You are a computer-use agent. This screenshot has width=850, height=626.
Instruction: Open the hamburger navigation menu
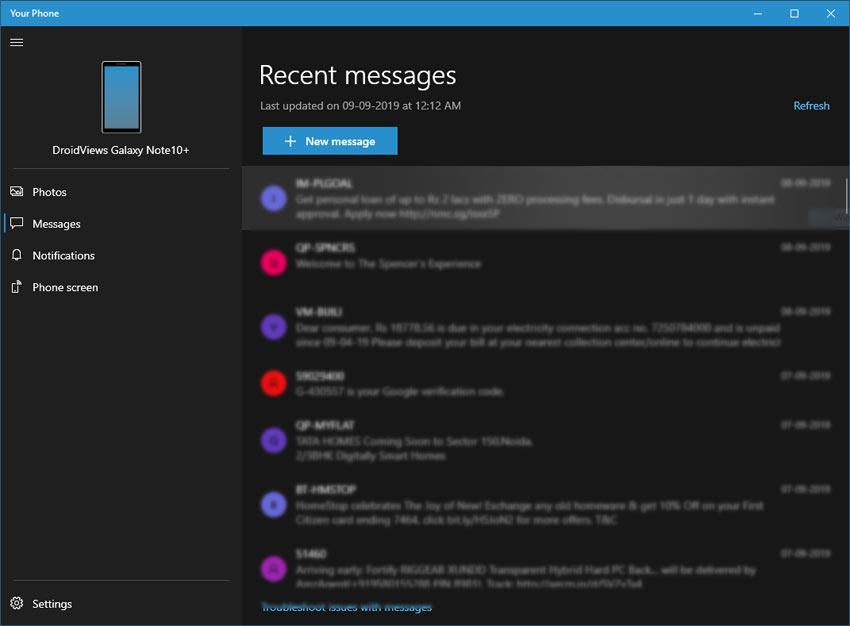tap(17, 42)
